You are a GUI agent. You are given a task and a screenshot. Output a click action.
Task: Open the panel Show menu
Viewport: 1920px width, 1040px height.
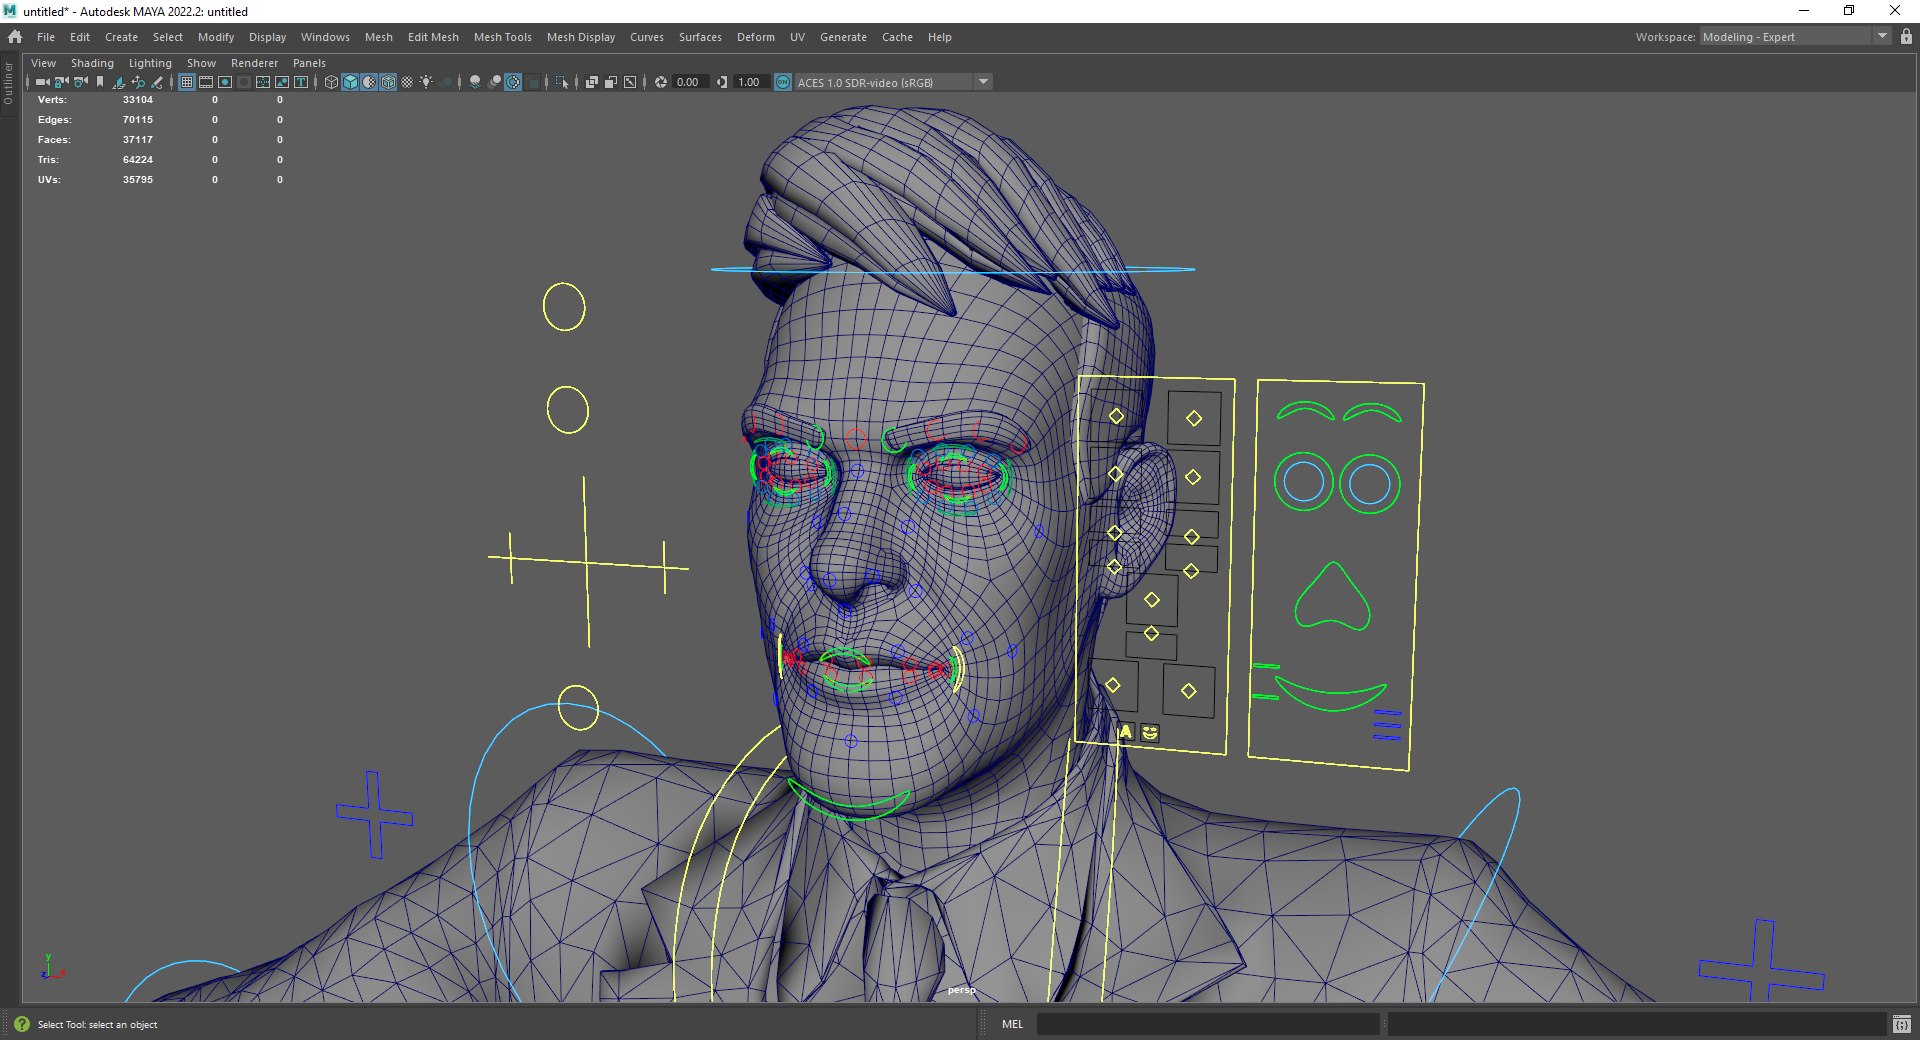pyautogui.click(x=201, y=63)
